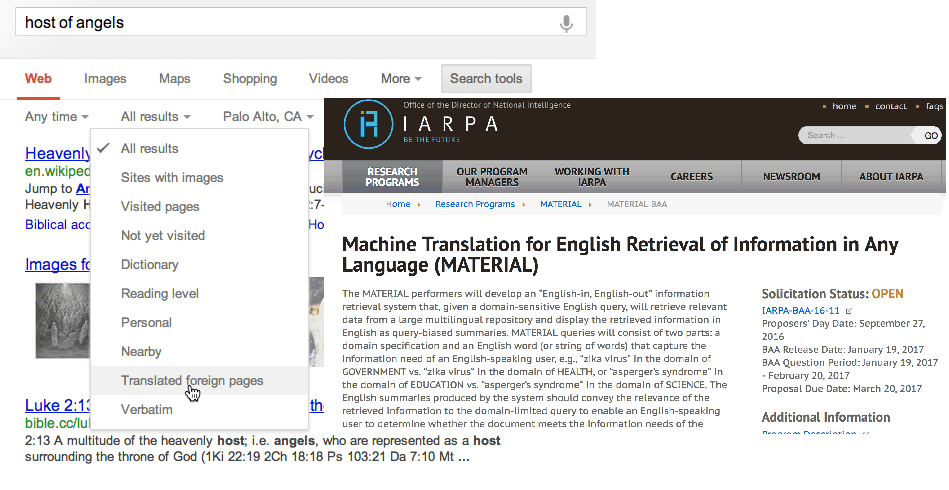Click the 'en.wikiped' green URL
This screenshot has width=949, height=490.
point(57,171)
